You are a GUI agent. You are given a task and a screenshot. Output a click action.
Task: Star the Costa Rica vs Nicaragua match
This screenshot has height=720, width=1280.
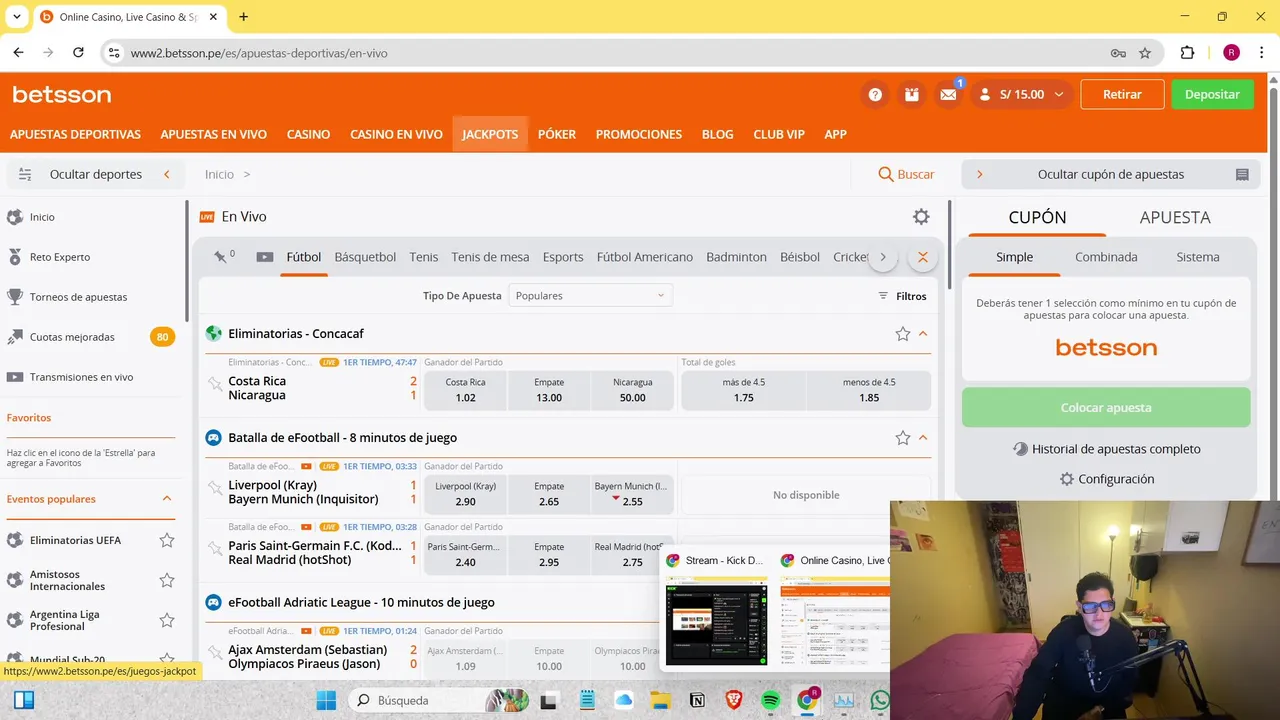pyautogui.click(x=215, y=384)
